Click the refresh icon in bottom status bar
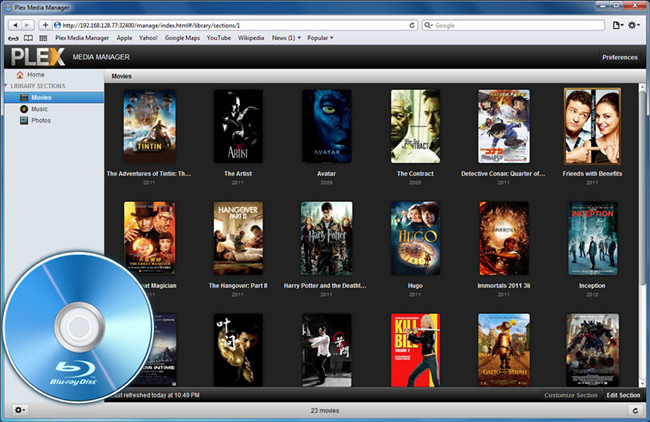The height and width of the screenshot is (422, 650). [635, 410]
